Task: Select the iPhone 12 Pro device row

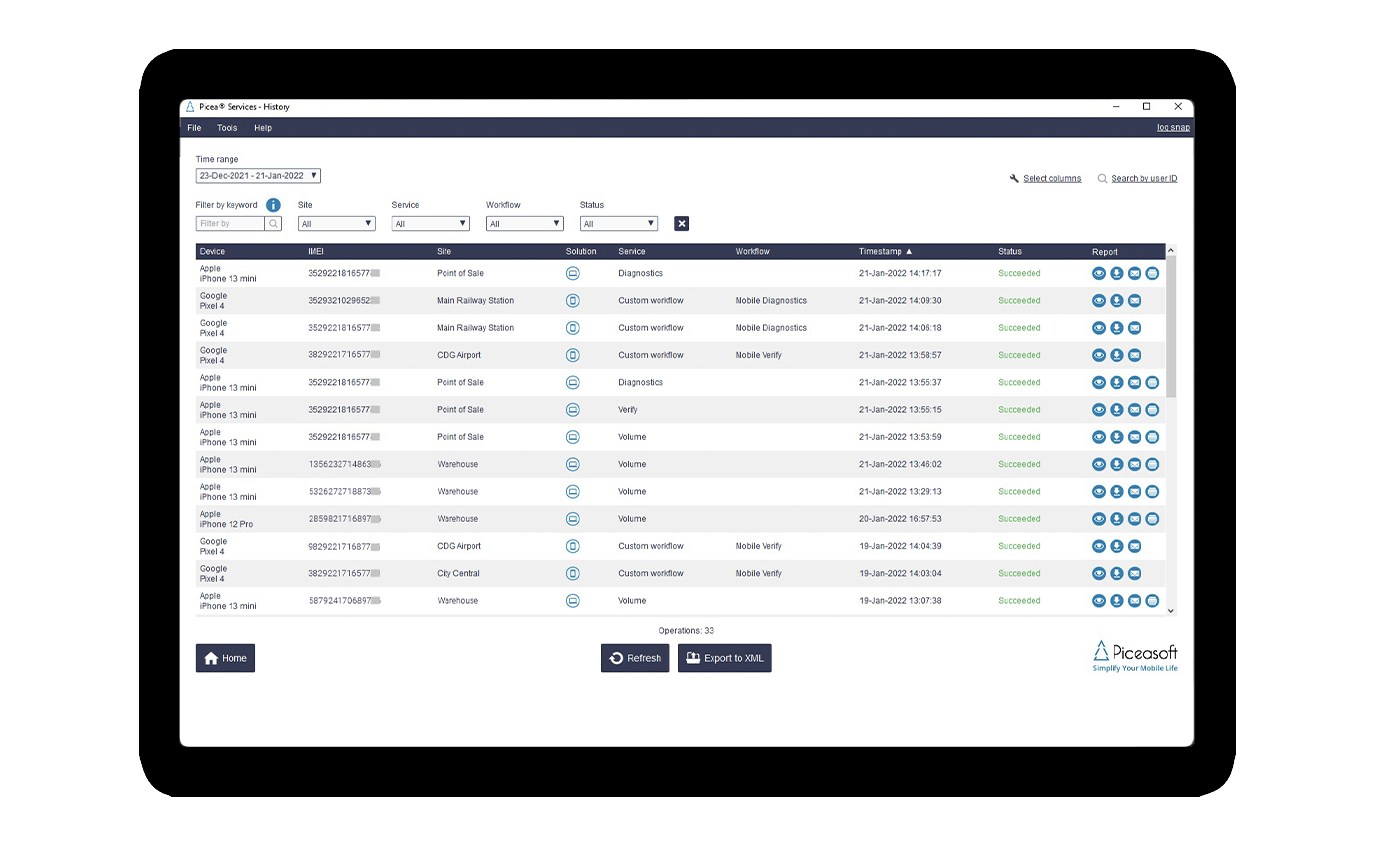Action: point(680,519)
